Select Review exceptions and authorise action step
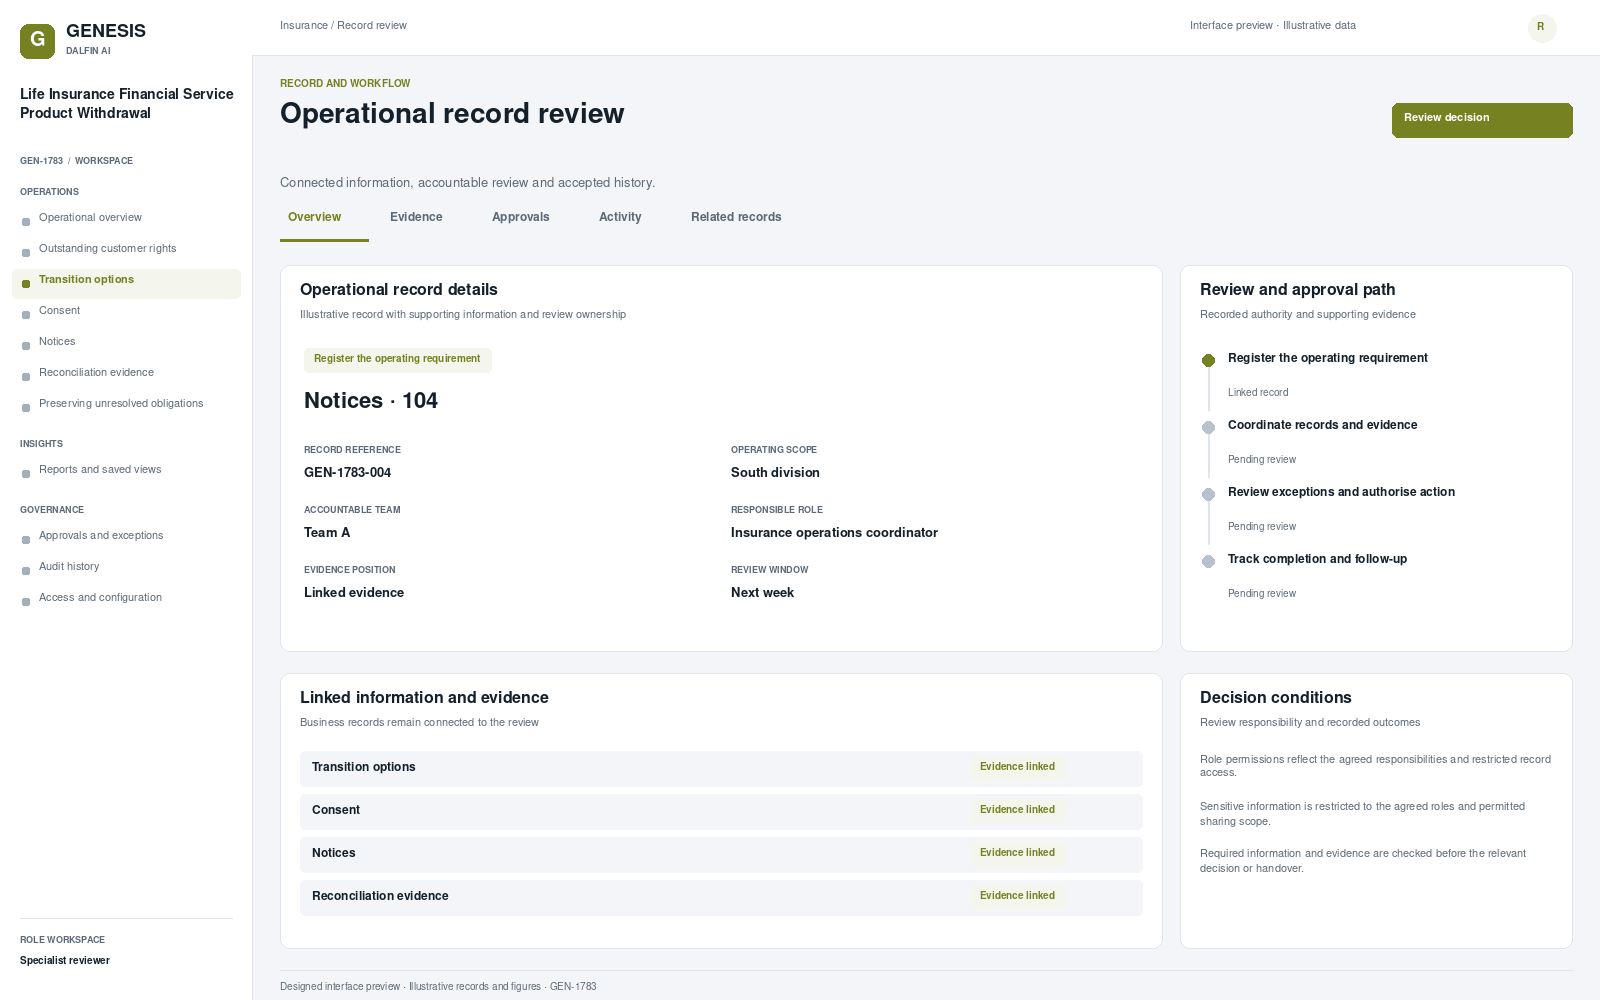 [1341, 492]
